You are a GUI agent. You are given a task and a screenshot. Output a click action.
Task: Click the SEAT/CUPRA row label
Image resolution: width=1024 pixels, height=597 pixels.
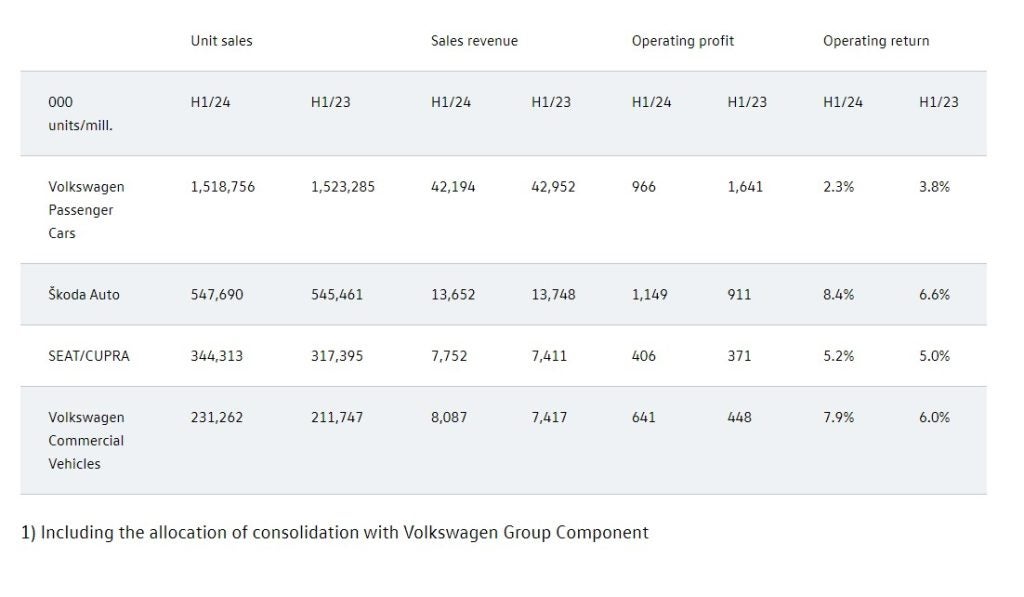pyautogui.click(x=88, y=356)
